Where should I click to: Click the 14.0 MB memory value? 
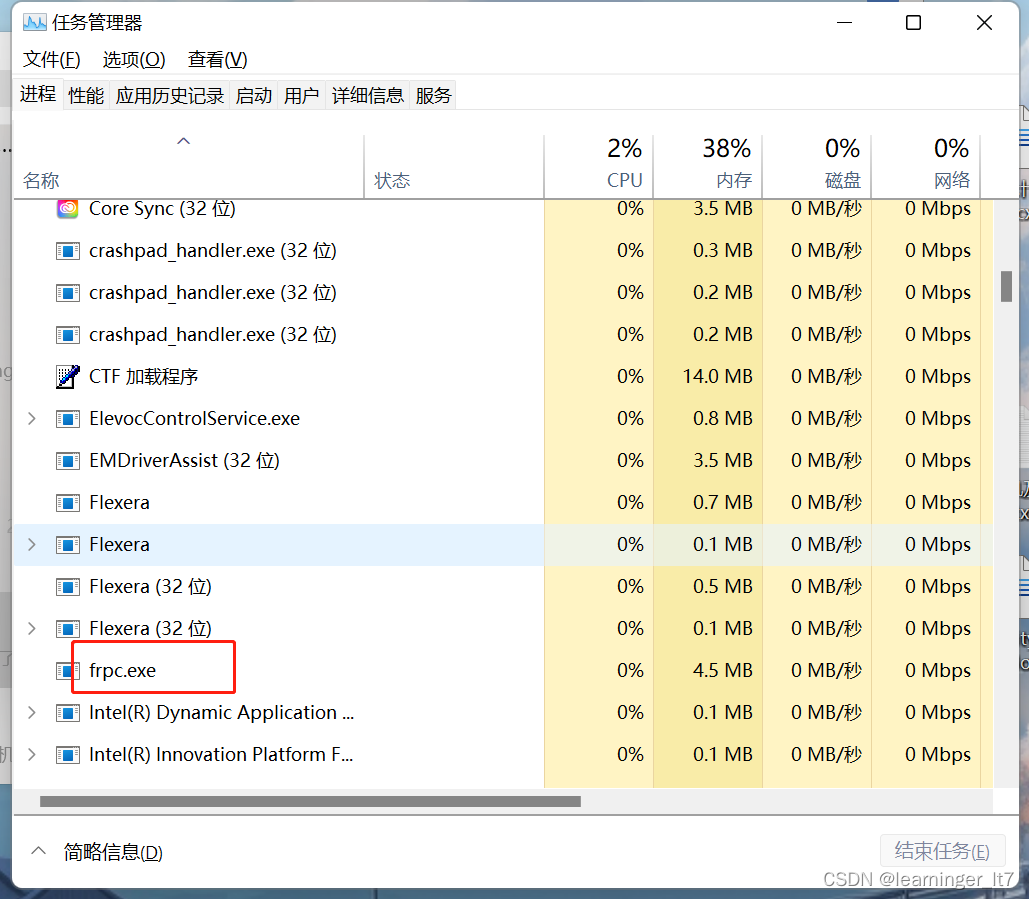pos(717,377)
